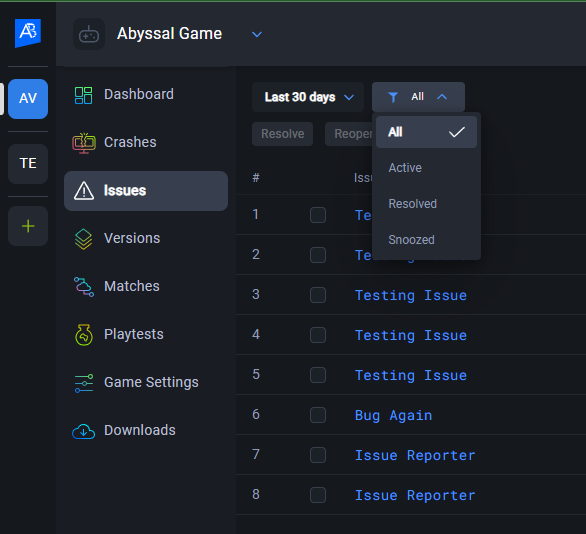The width and height of the screenshot is (586, 534).
Task: Select the Active filter option
Action: pos(426,168)
